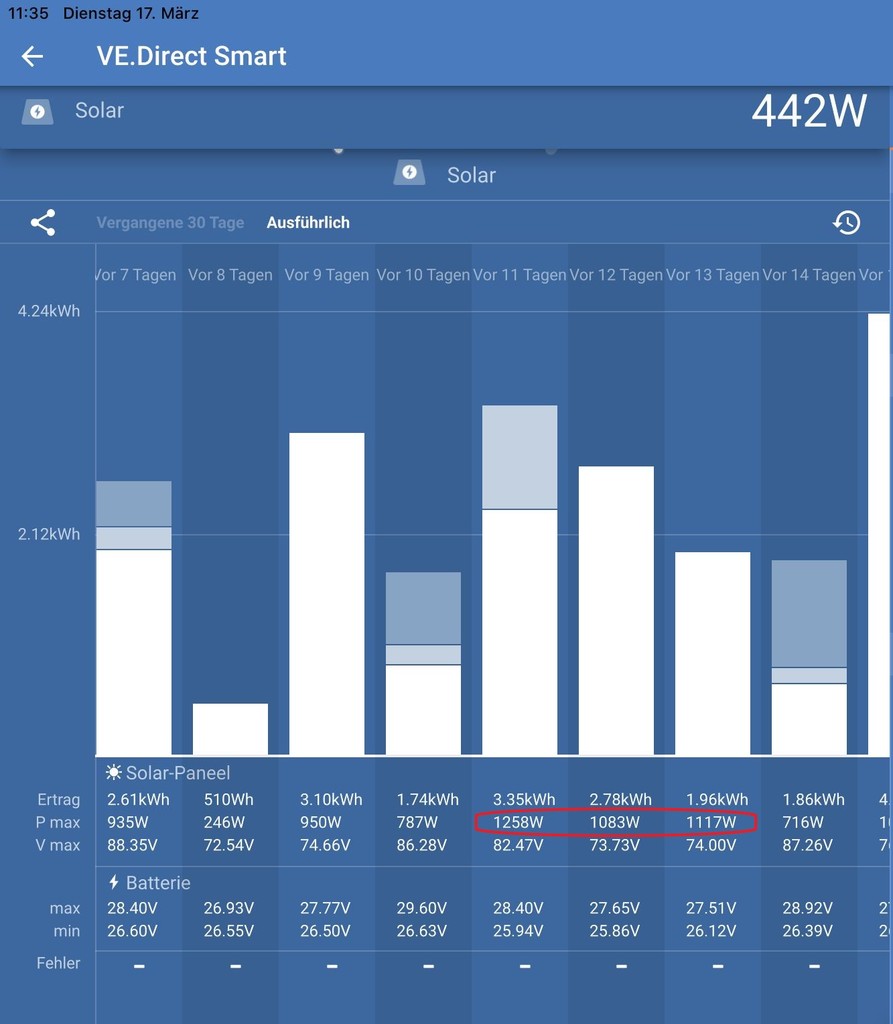893x1024 pixels.
Task: Tap the centered Solar panel icon
Action: (x=410, y=173)
